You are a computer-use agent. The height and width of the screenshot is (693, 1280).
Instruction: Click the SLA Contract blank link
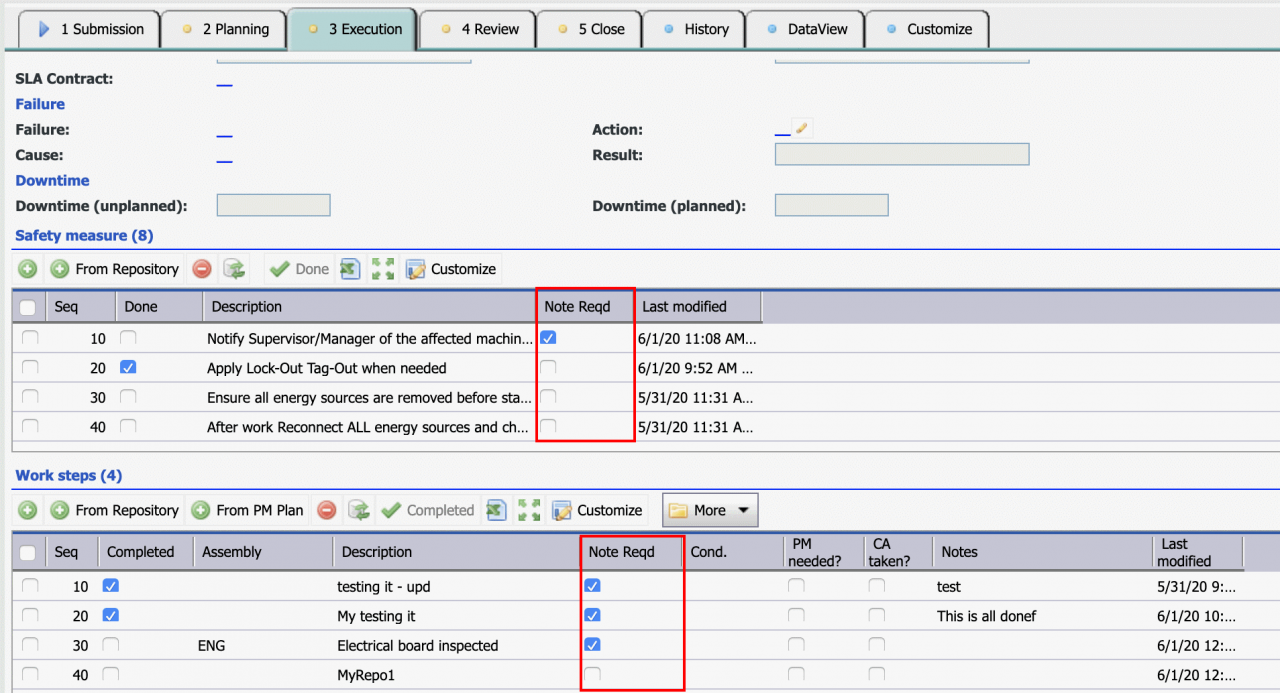click(x=224, y=79)
